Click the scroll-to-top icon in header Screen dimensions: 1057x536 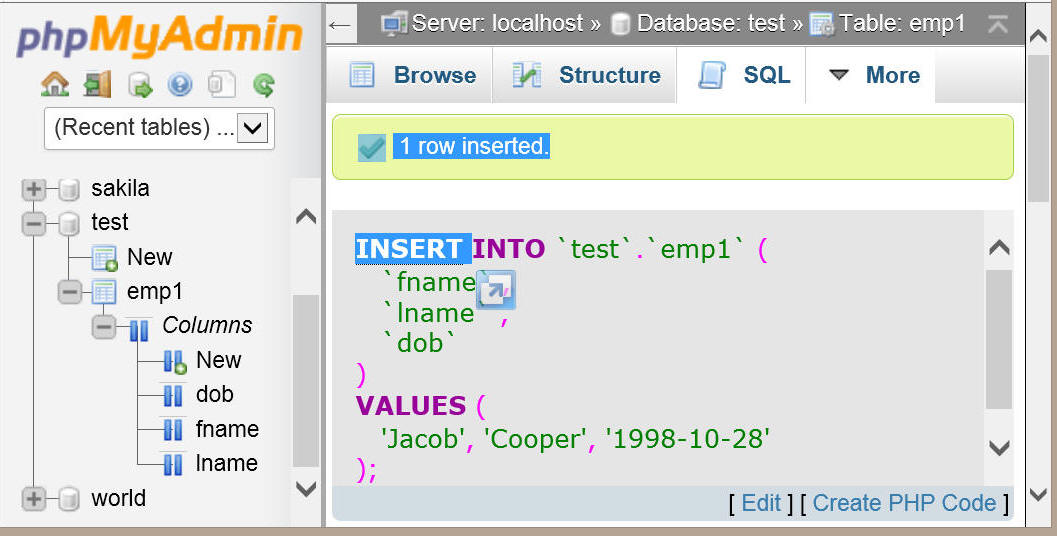click(998, 24)
